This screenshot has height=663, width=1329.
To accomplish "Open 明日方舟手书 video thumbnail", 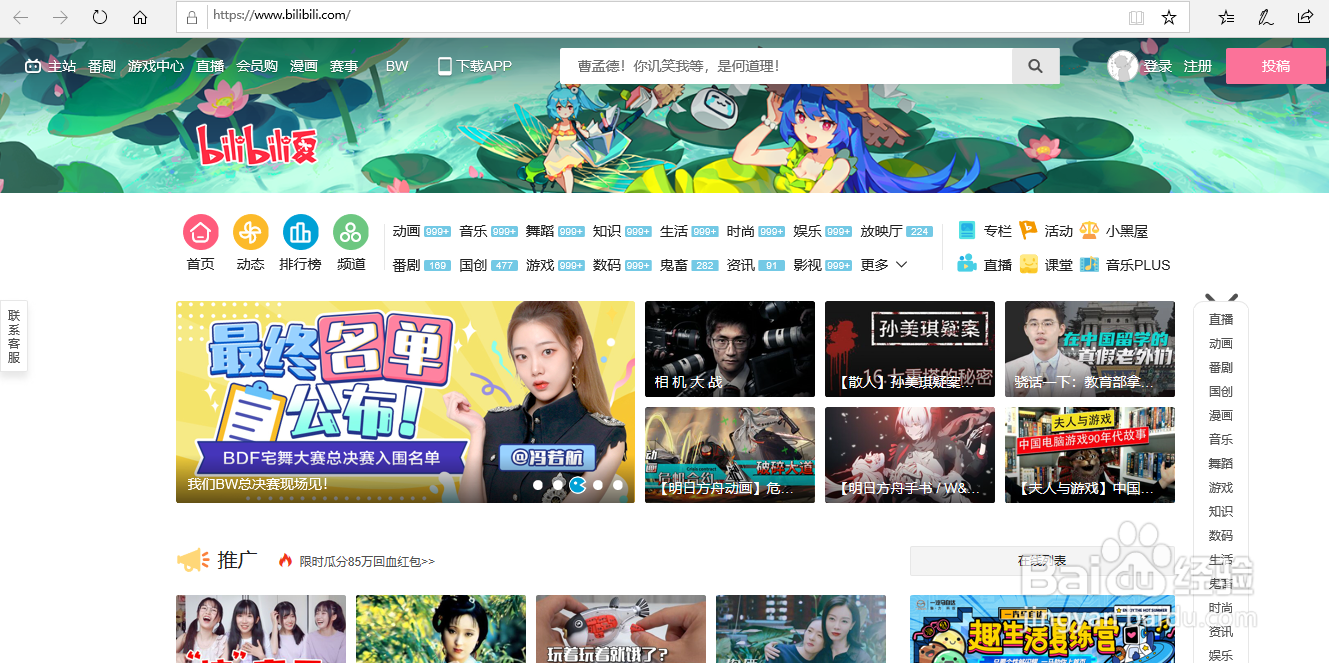I will pyautogui.click(x=910, y=455).
